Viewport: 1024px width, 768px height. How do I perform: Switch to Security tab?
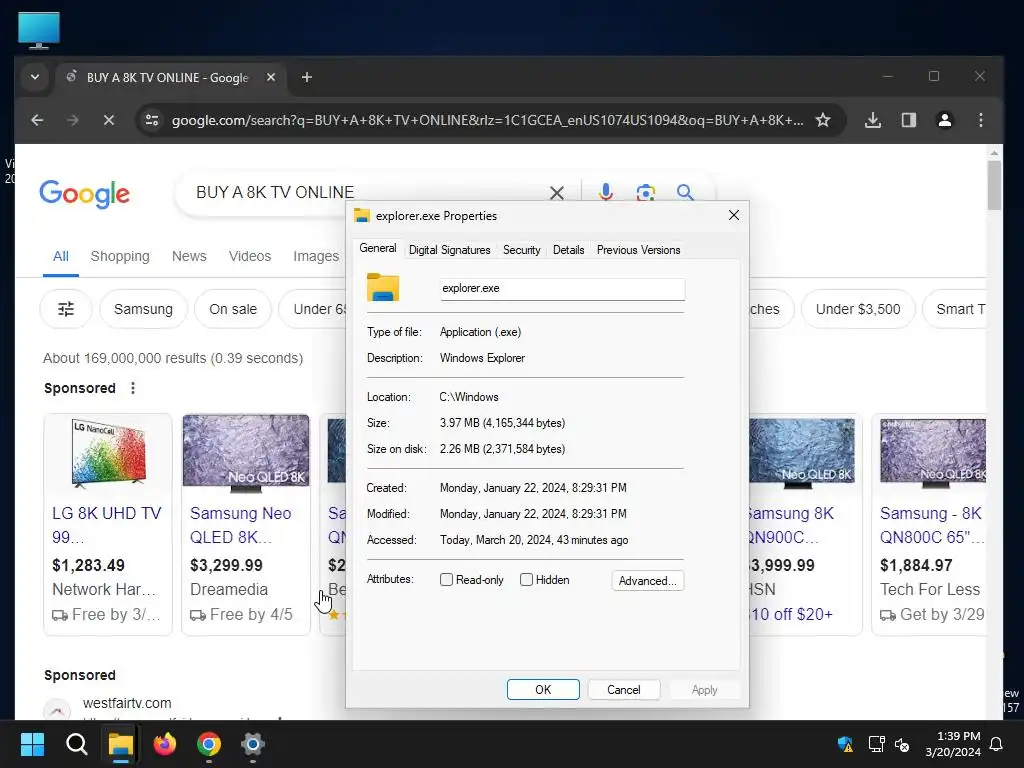coord(521,250)
